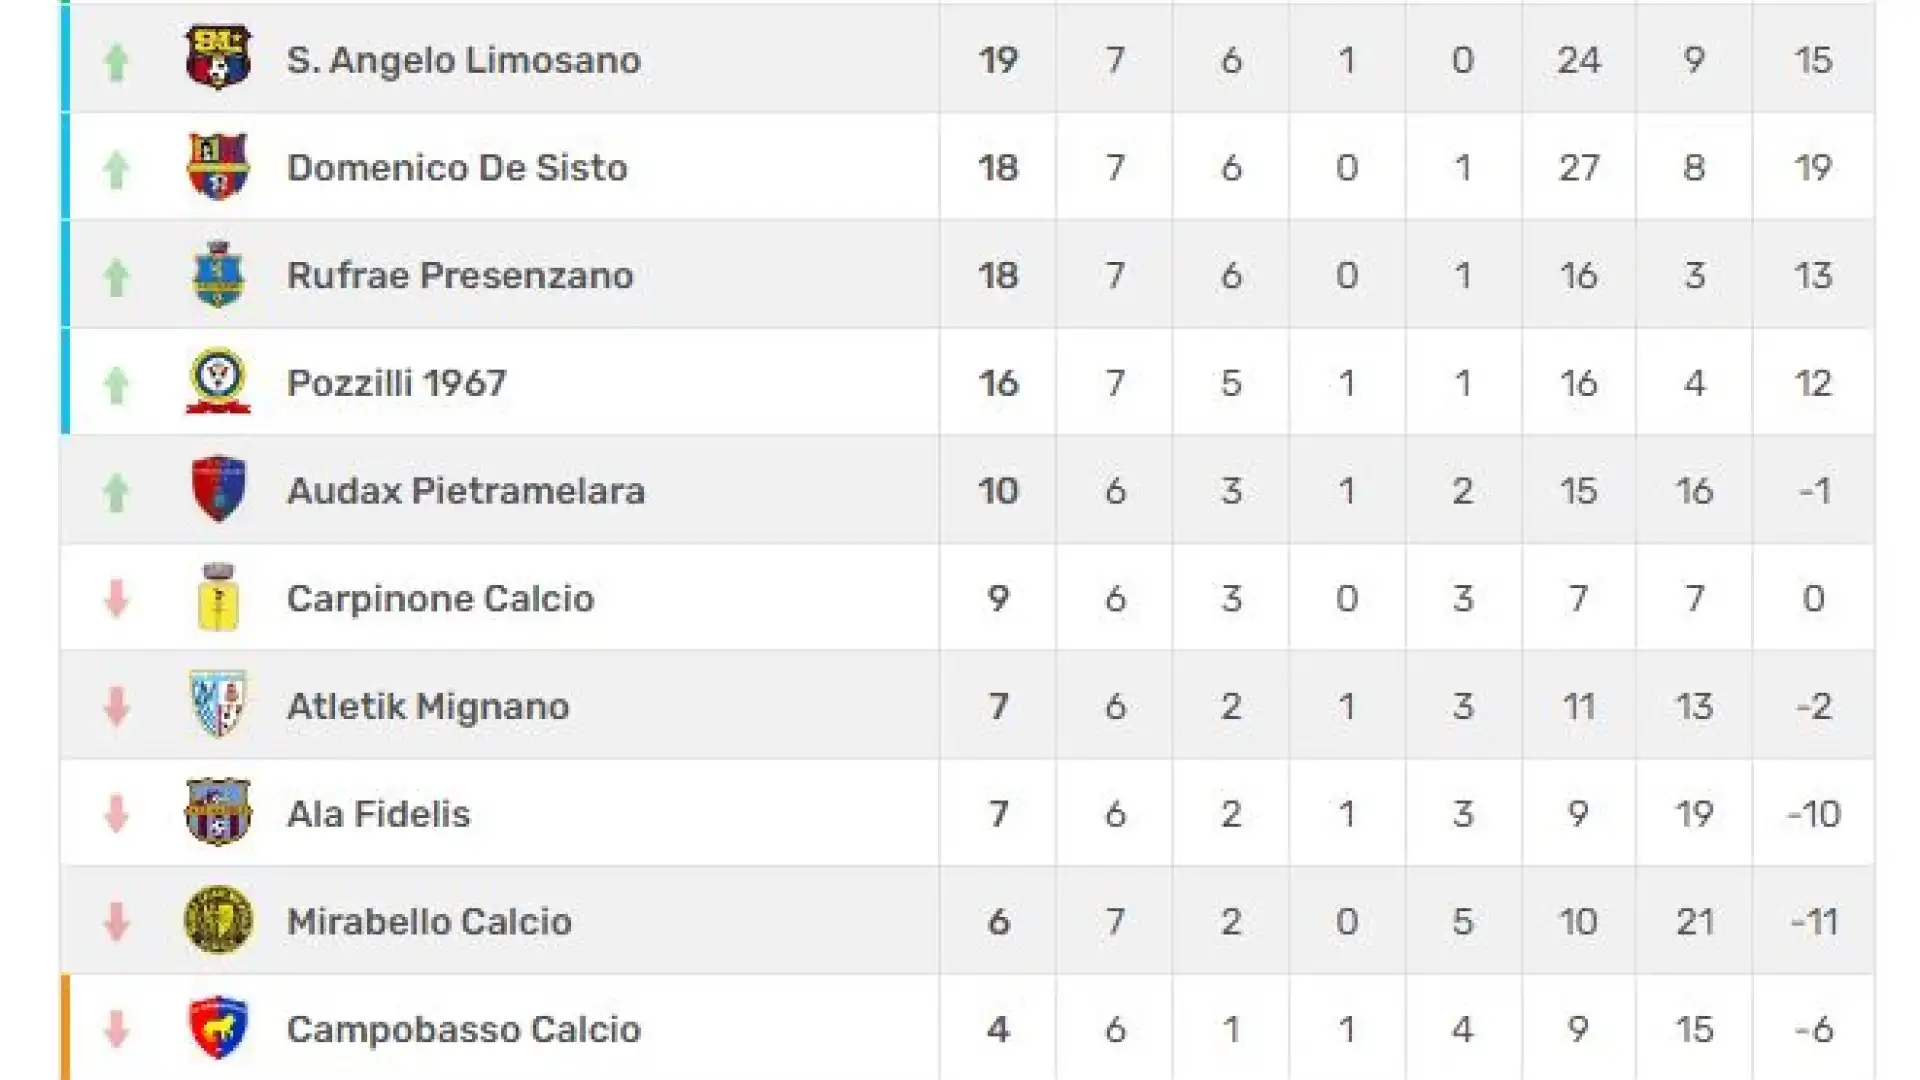Click the Mirabello Calcio round crest
1920x1080 pixels.
(218, 920)
